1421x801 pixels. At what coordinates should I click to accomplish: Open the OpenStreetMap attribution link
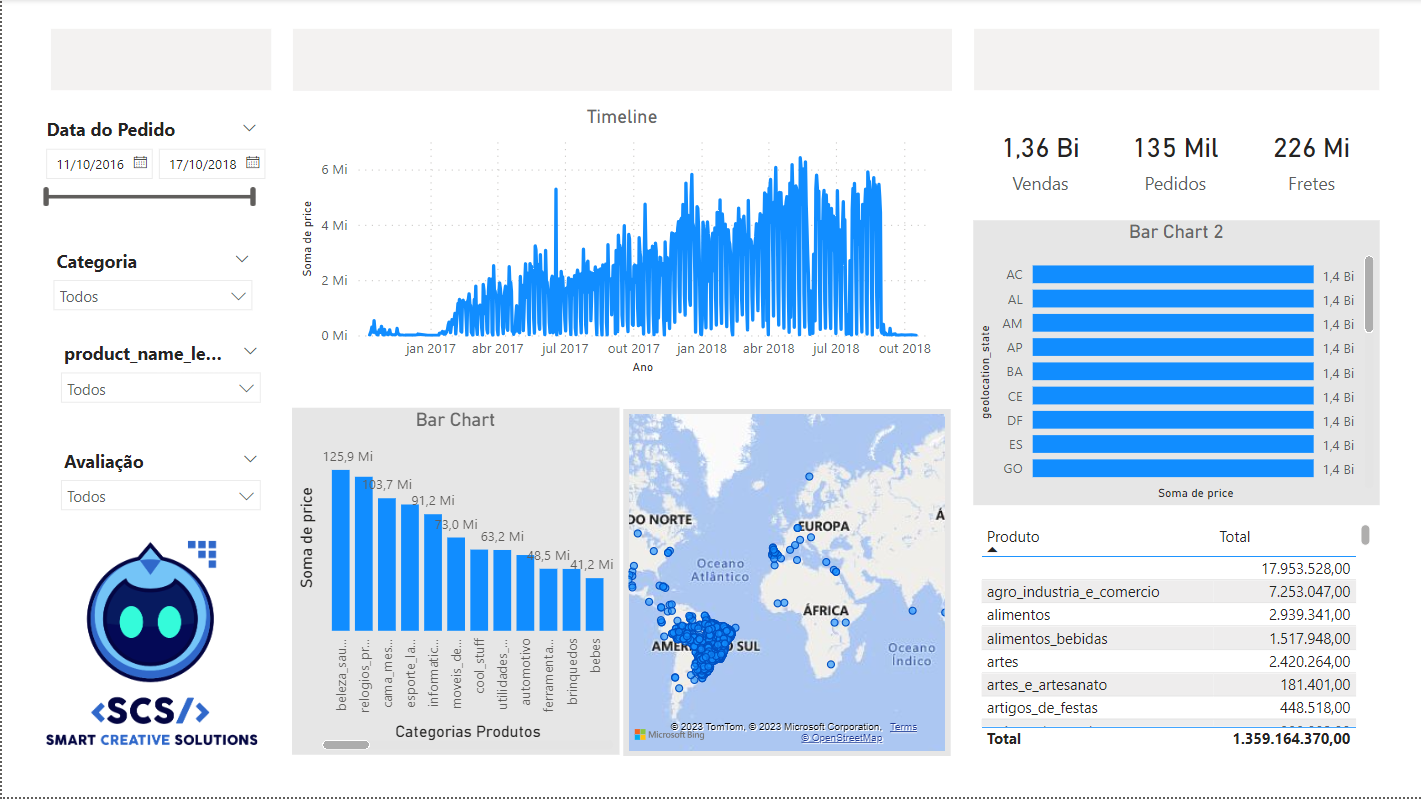[841, 738]
